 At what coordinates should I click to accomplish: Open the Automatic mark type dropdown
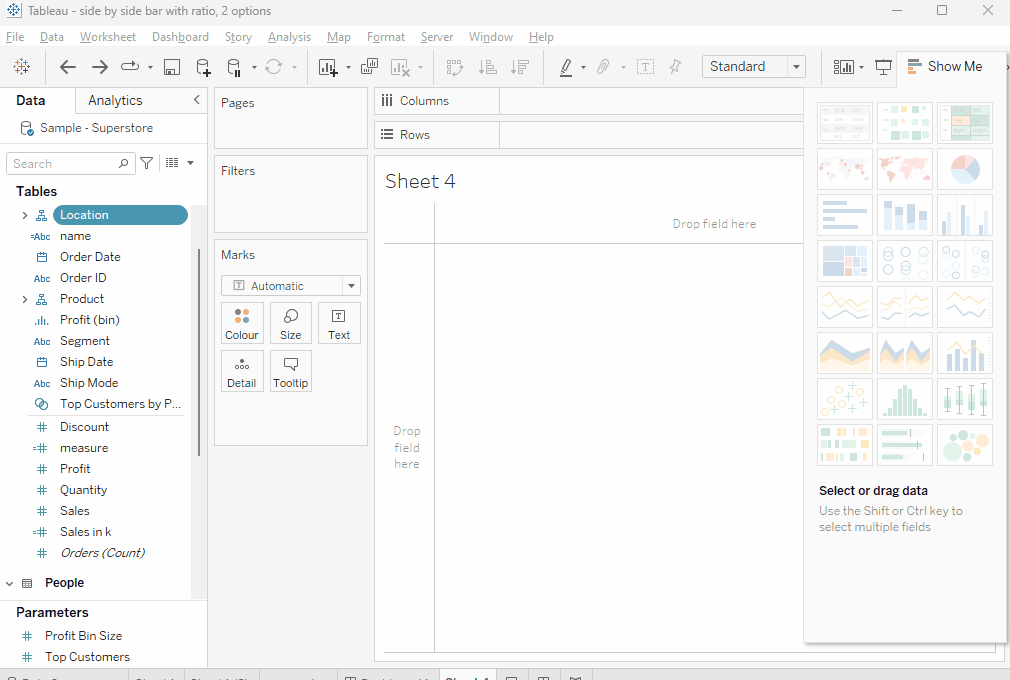pyautogui.click(x=290, y=286)
